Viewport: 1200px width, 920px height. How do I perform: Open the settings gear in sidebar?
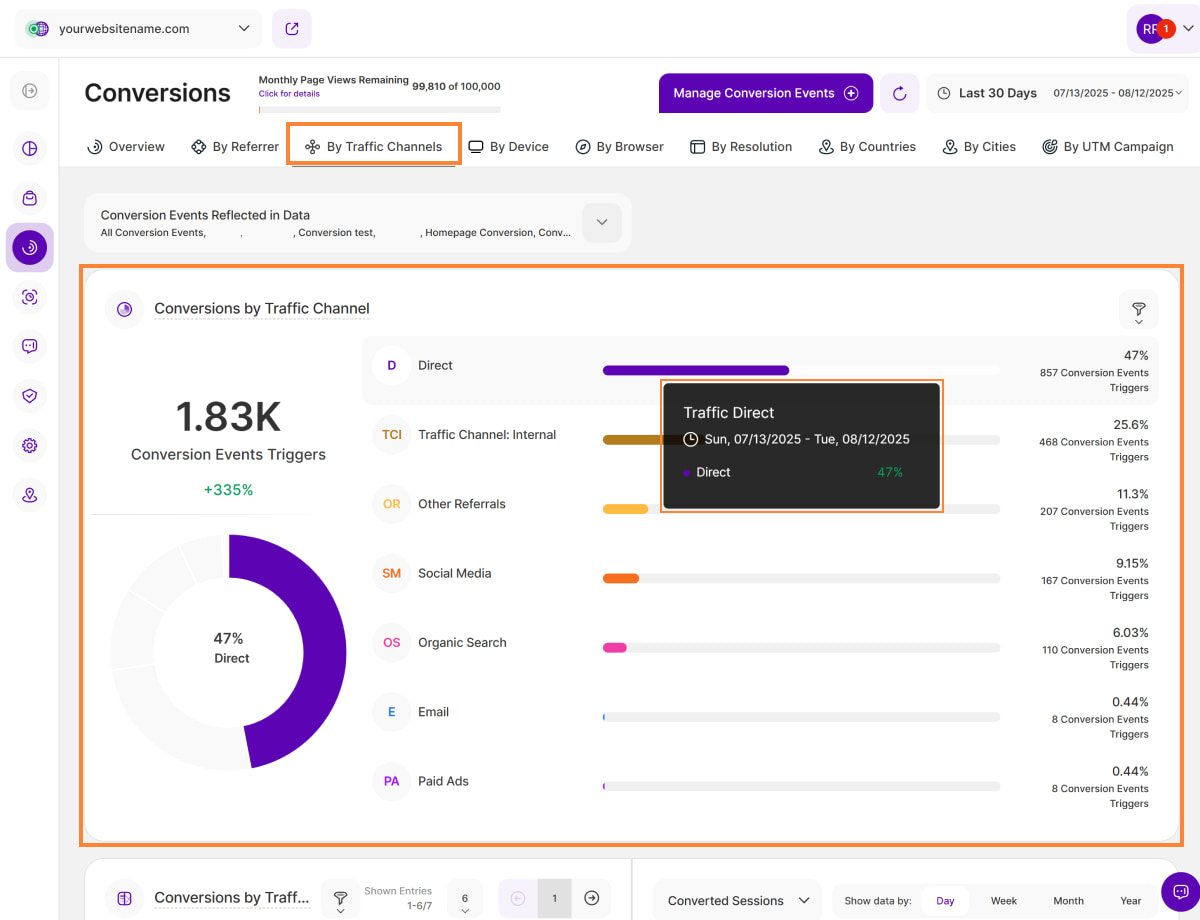pyautogui.click(x=30, y=445)
